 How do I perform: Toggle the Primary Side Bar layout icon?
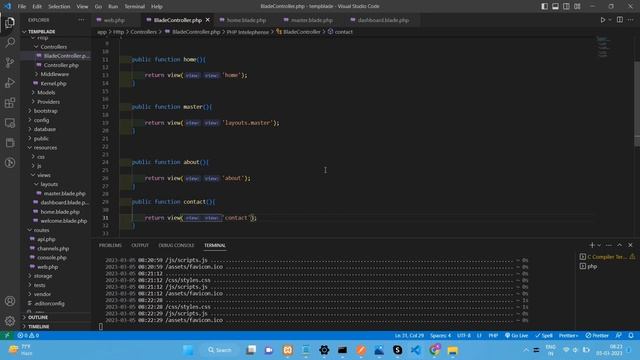tap(544, 6)
